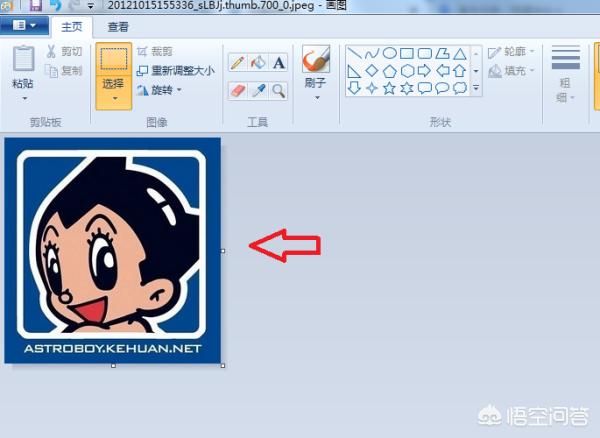
Task: Click the rectangular selection tool icon
Action: 114,59
